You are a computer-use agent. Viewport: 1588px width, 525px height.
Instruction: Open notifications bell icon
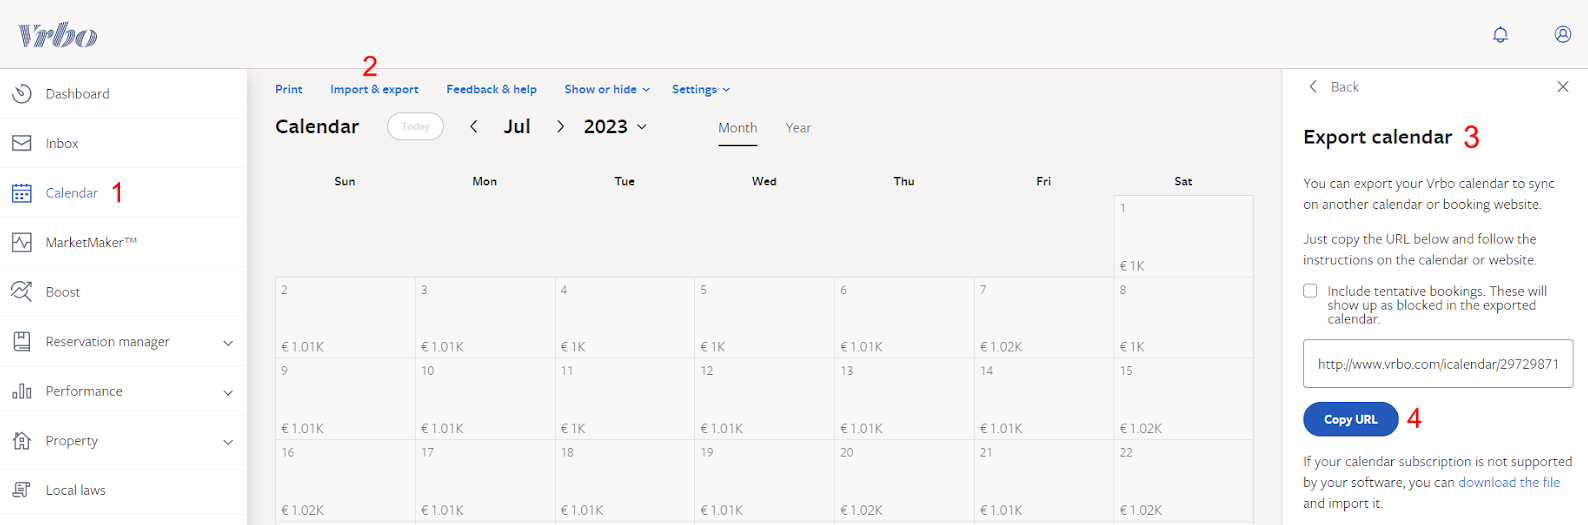click(1500, 35)
